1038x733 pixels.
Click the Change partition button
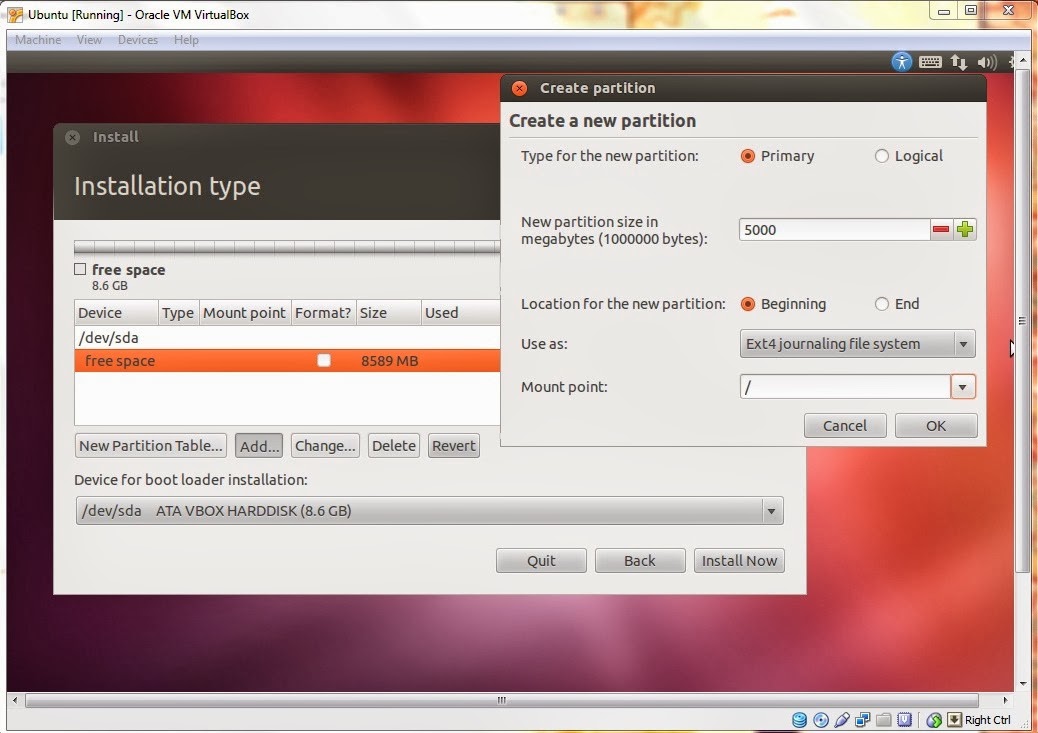coord(325,446)
